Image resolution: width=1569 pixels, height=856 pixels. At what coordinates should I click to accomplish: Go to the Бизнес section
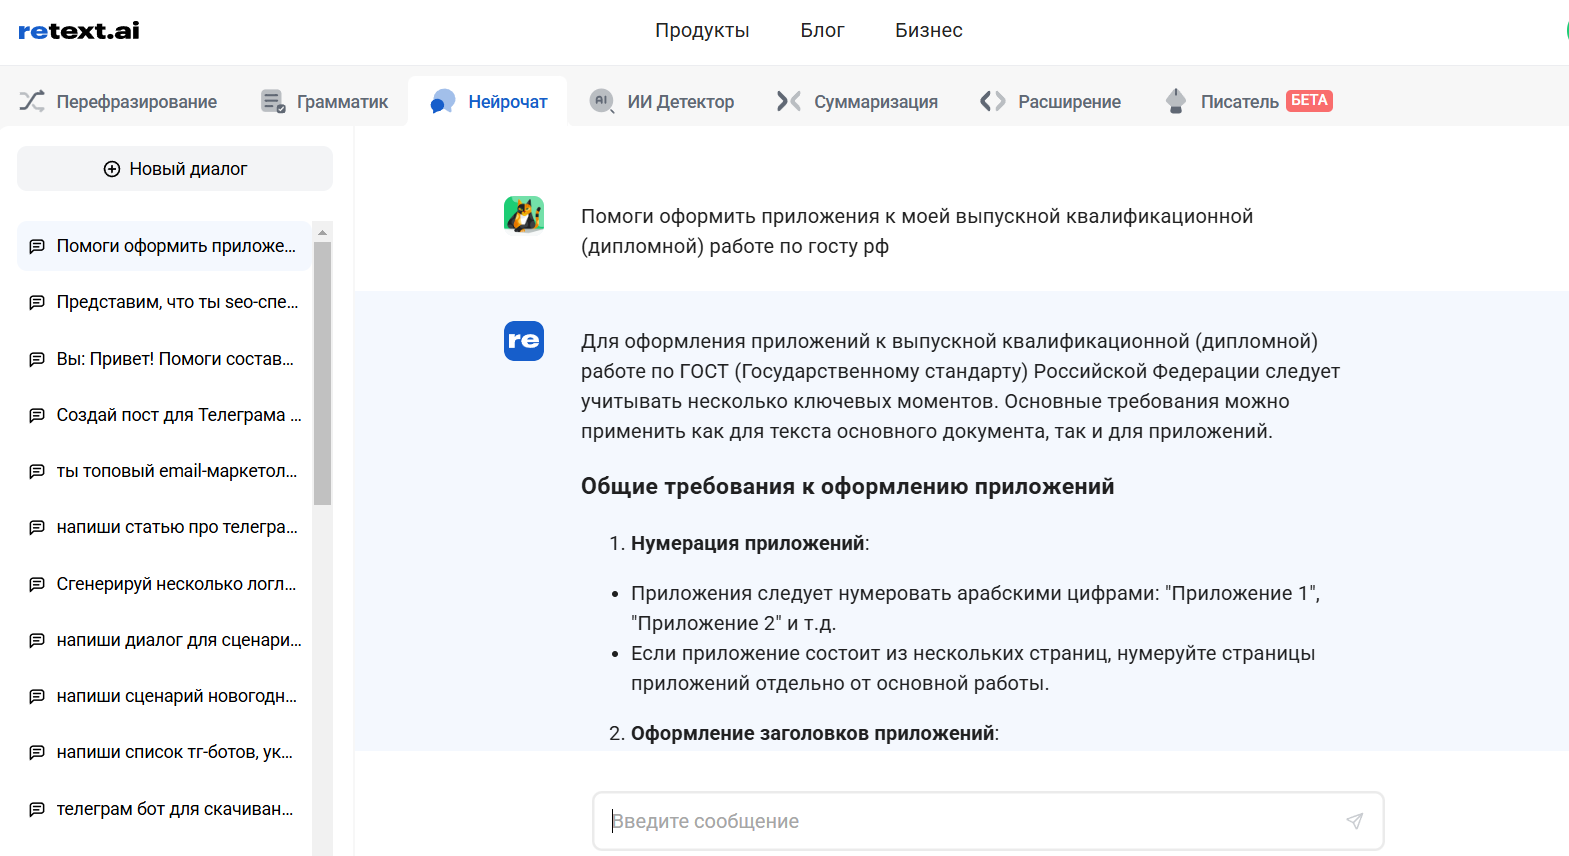click(928, 31)
